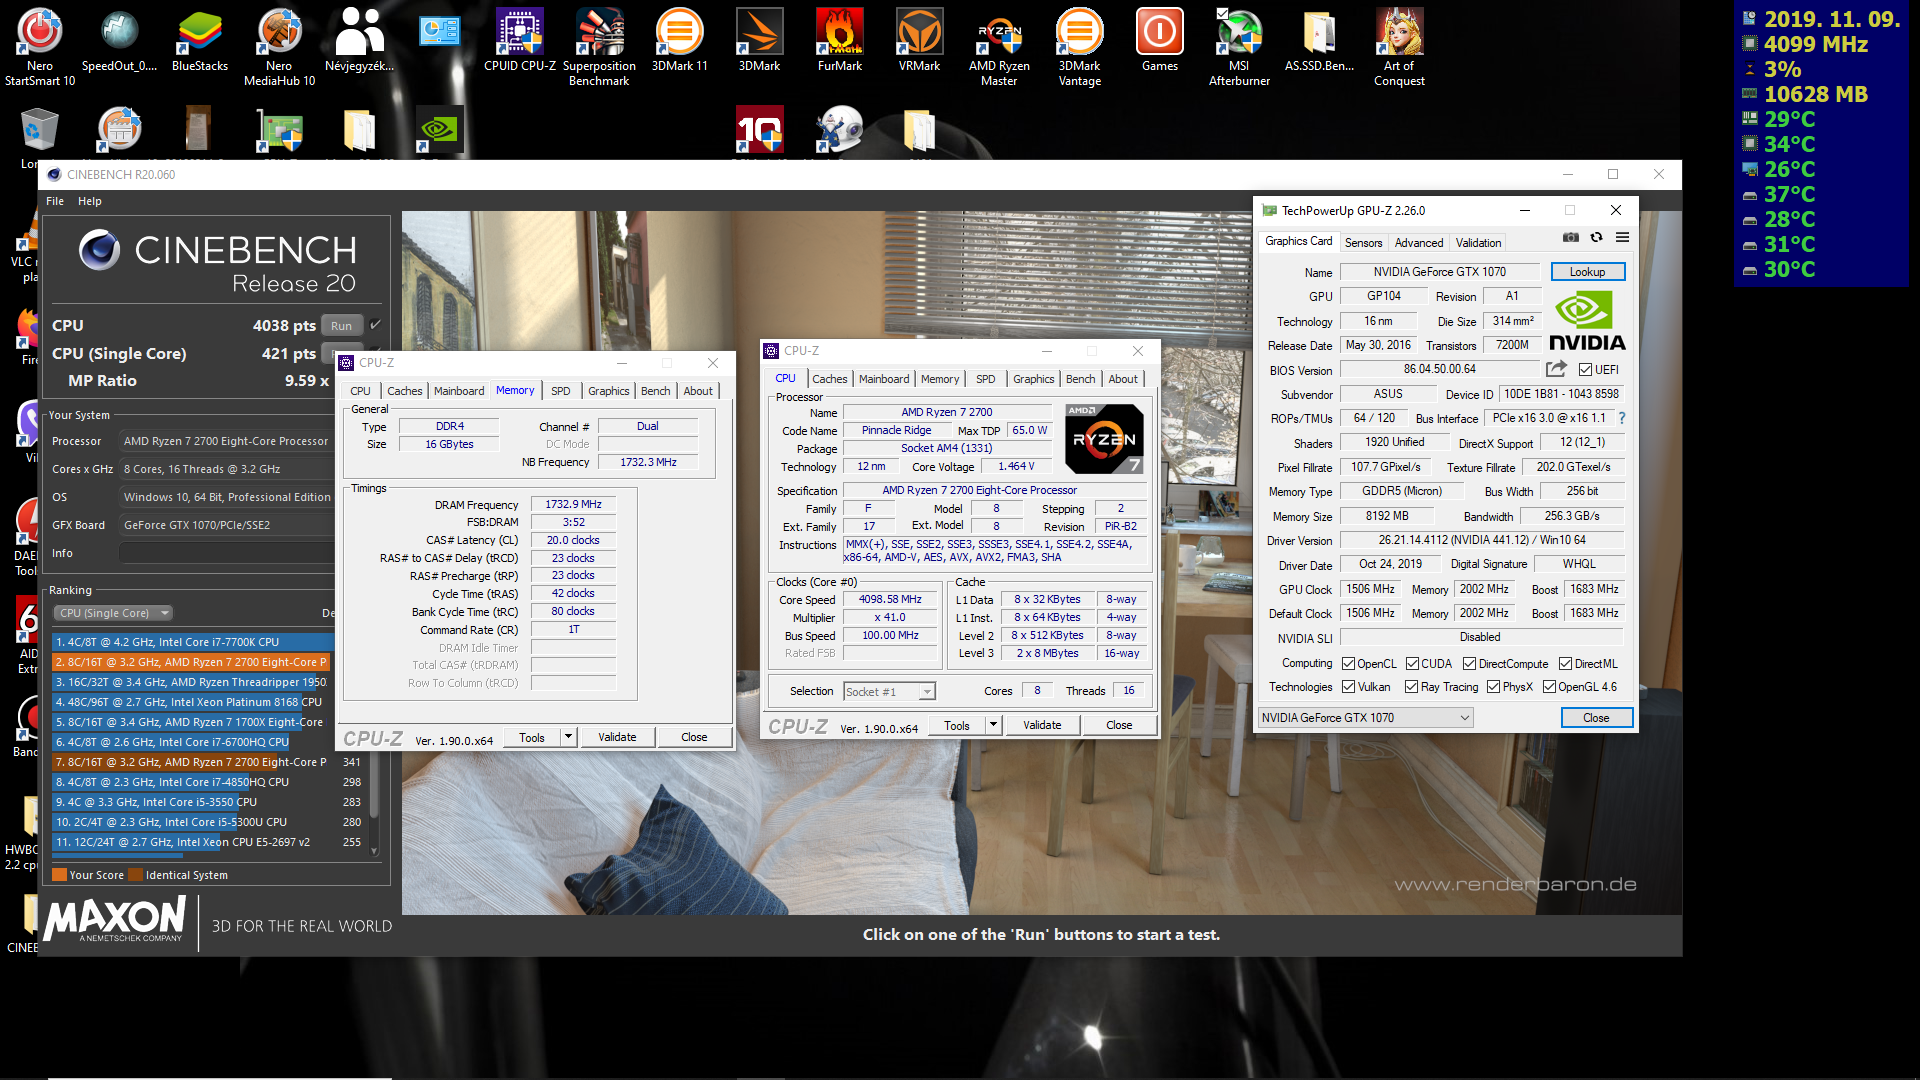1920x1080 pixels.
Task: Open 3DMark Vantage desktop icon
Action: [1080, 46]
